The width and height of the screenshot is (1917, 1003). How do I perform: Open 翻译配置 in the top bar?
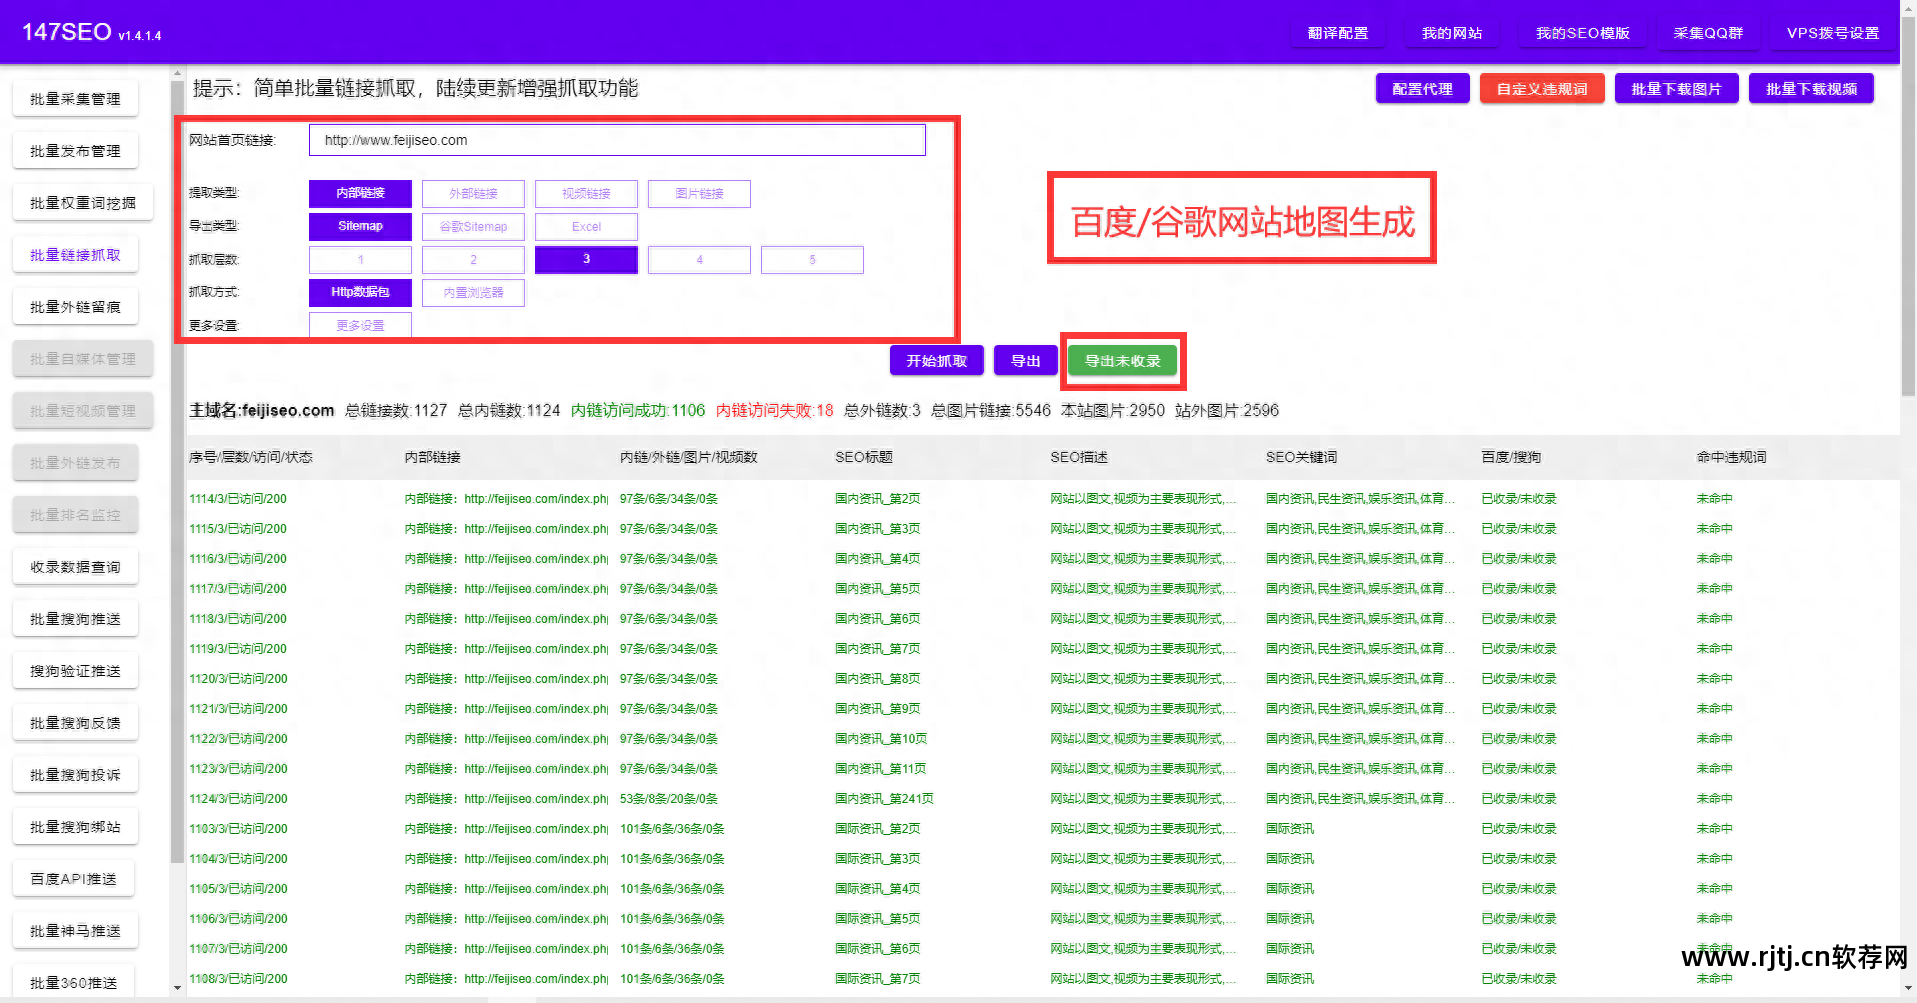point(1338,32)
